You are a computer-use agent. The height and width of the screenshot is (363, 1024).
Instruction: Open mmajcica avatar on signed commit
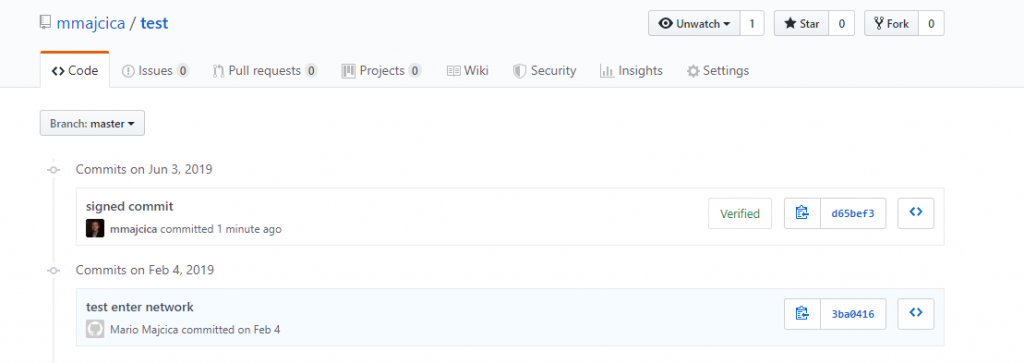pyautogui.click(x=95, y=229)
